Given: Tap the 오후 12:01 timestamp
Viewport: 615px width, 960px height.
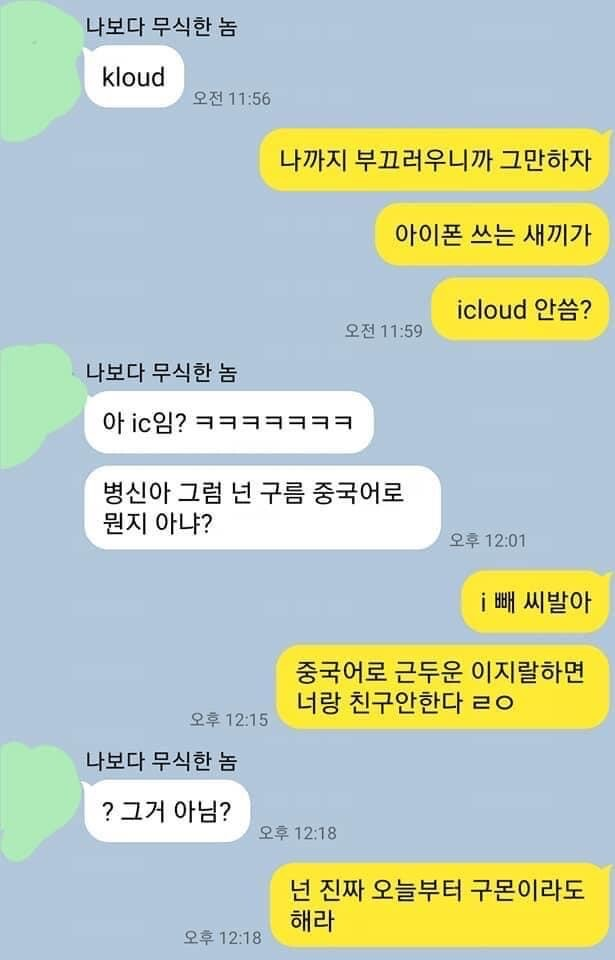Looking at the screenshot, I should tap(488, 540).
